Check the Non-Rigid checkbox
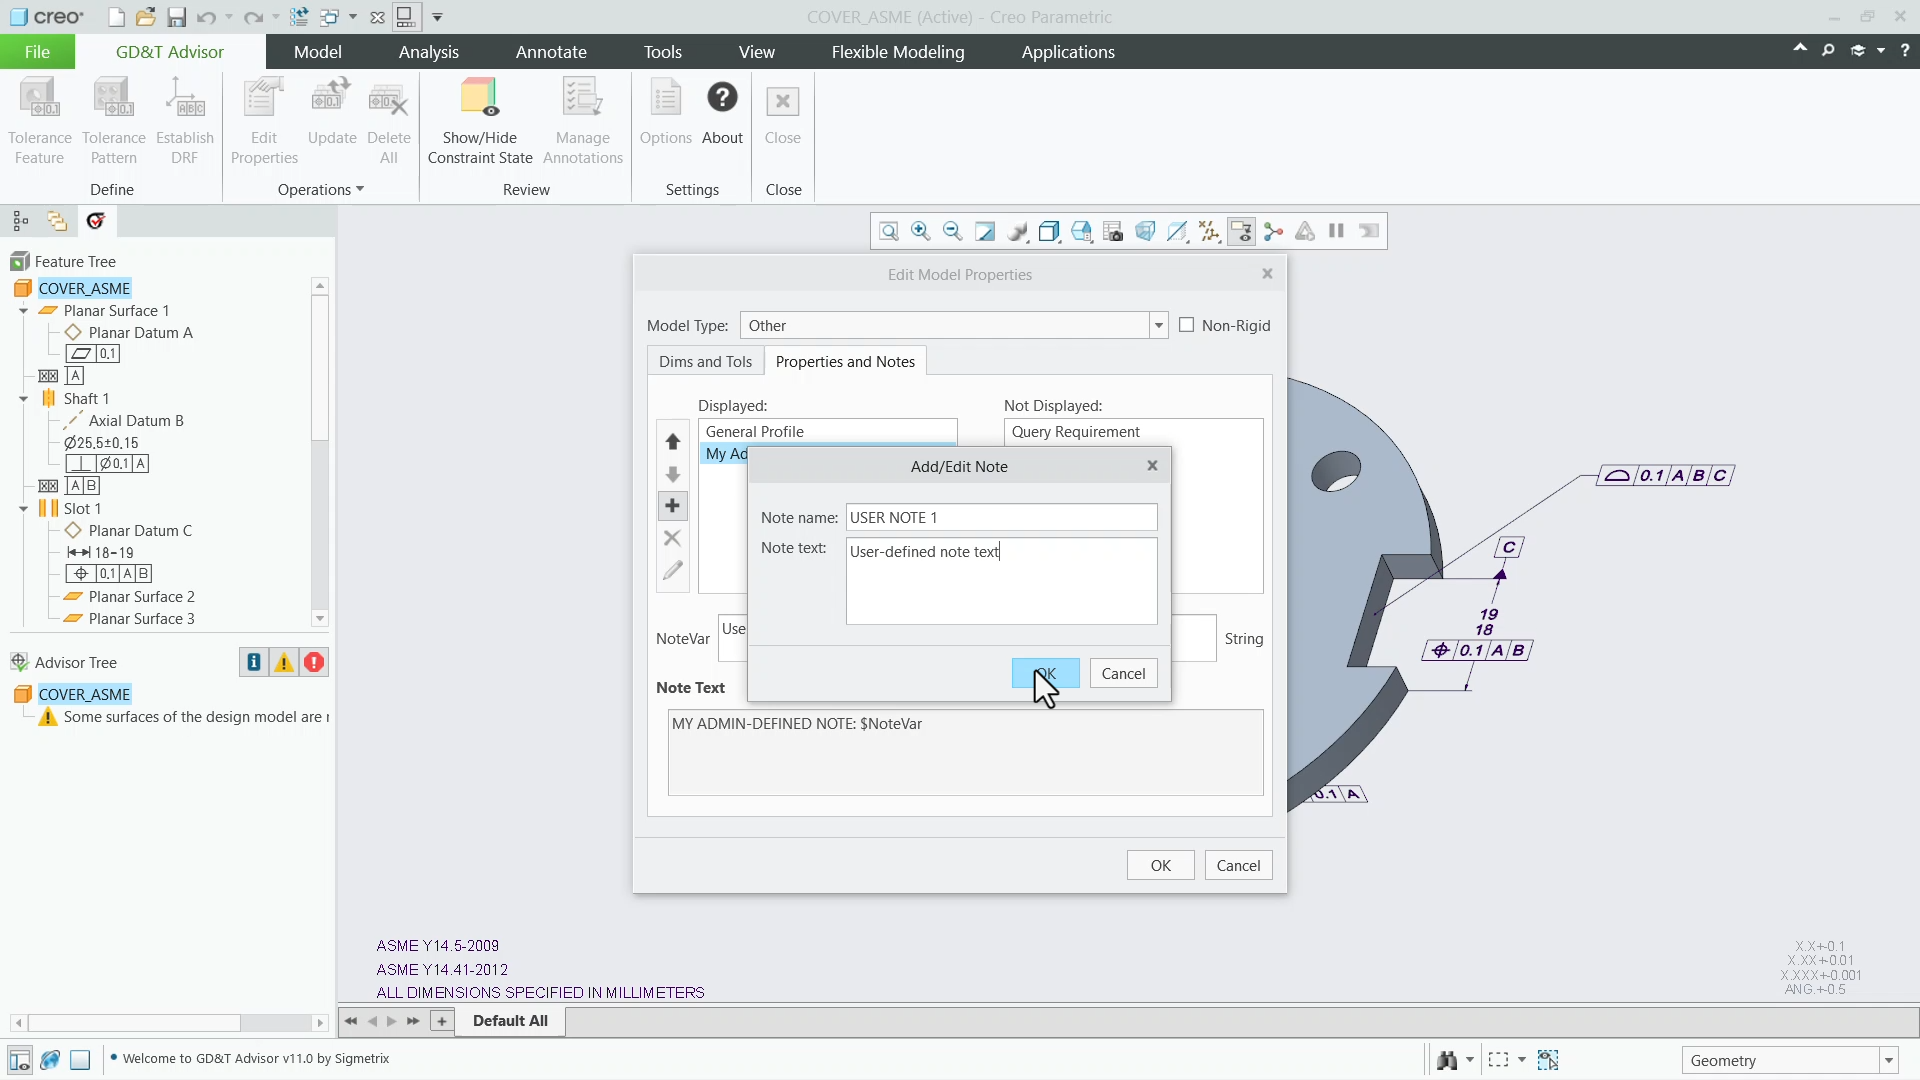 (1187, 325)
